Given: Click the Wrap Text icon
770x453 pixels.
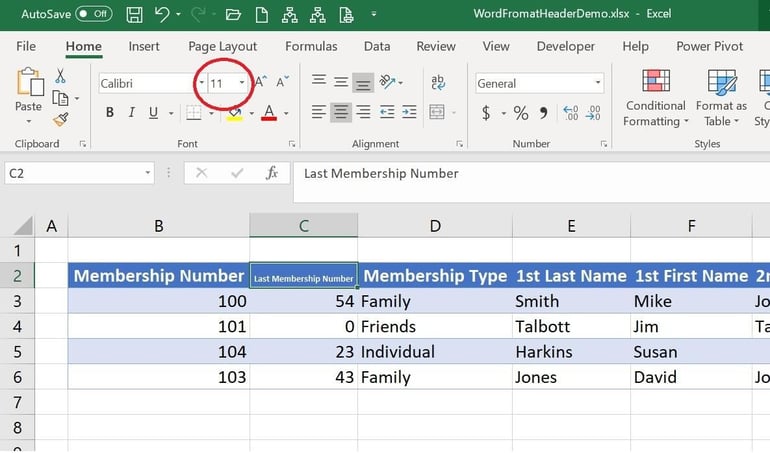Looking at the screenshot, I should click(438, 83).
